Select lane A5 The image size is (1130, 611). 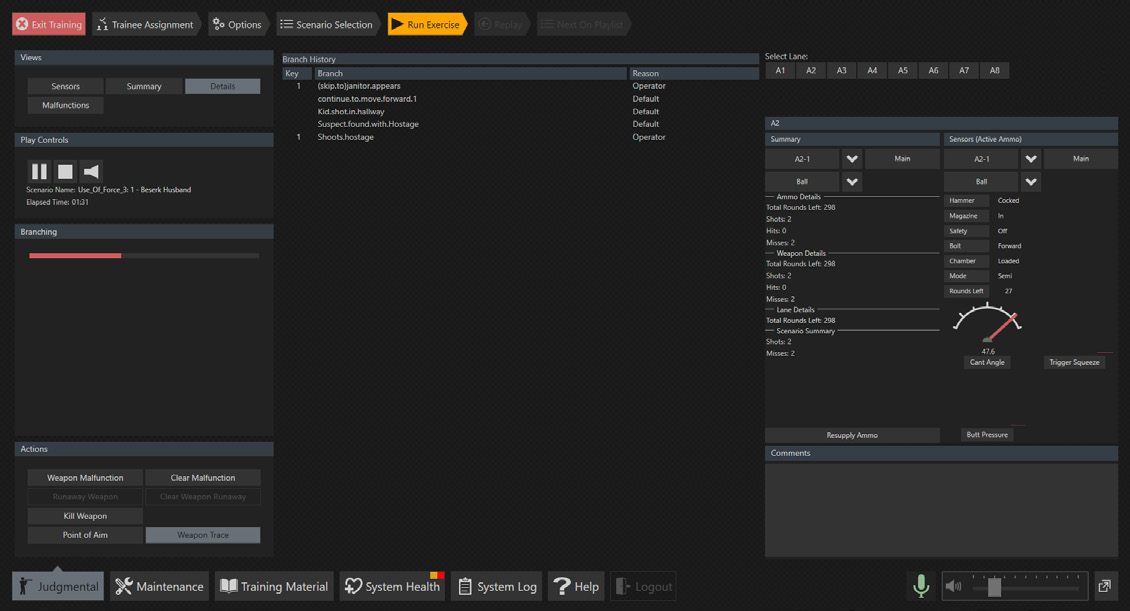[x=903, y=71]
